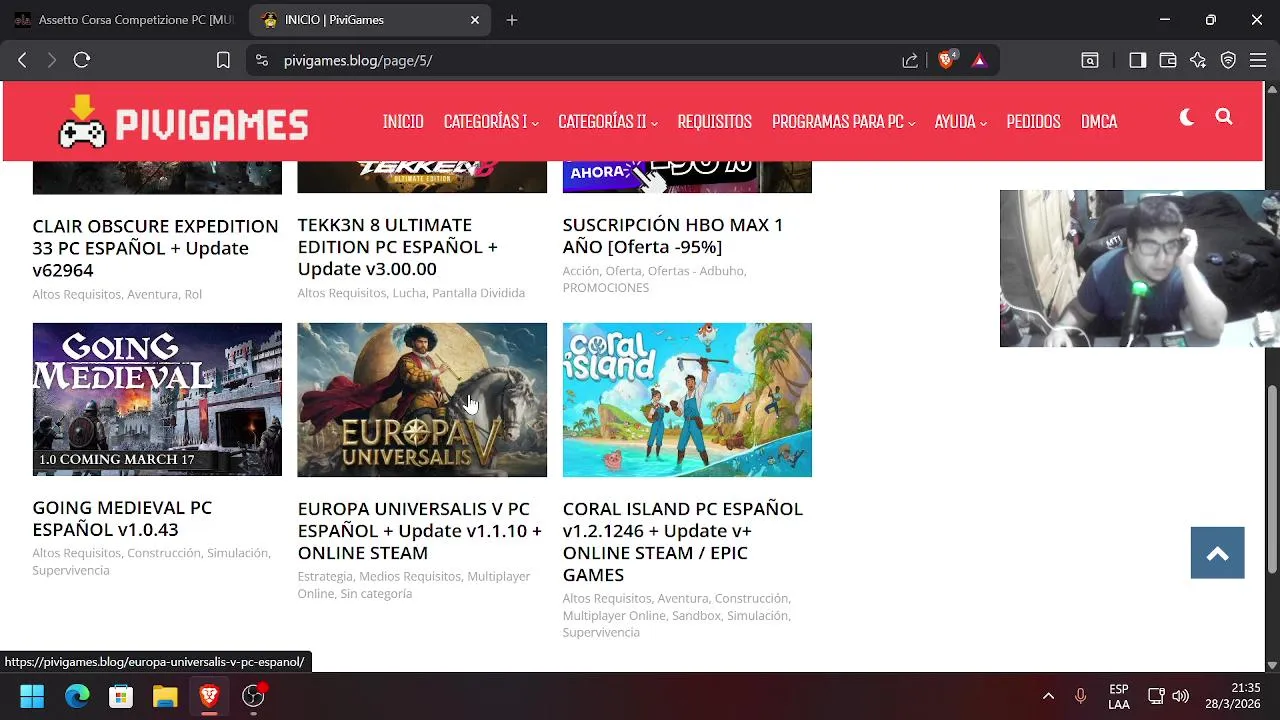This screenshot has width=1280, height=720.
Task: Open DMCA menu item
Action: pos(1099,121)
